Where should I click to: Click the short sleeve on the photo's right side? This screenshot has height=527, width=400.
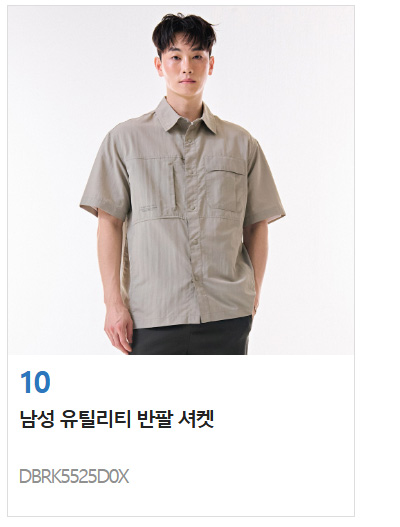[266, 181]
